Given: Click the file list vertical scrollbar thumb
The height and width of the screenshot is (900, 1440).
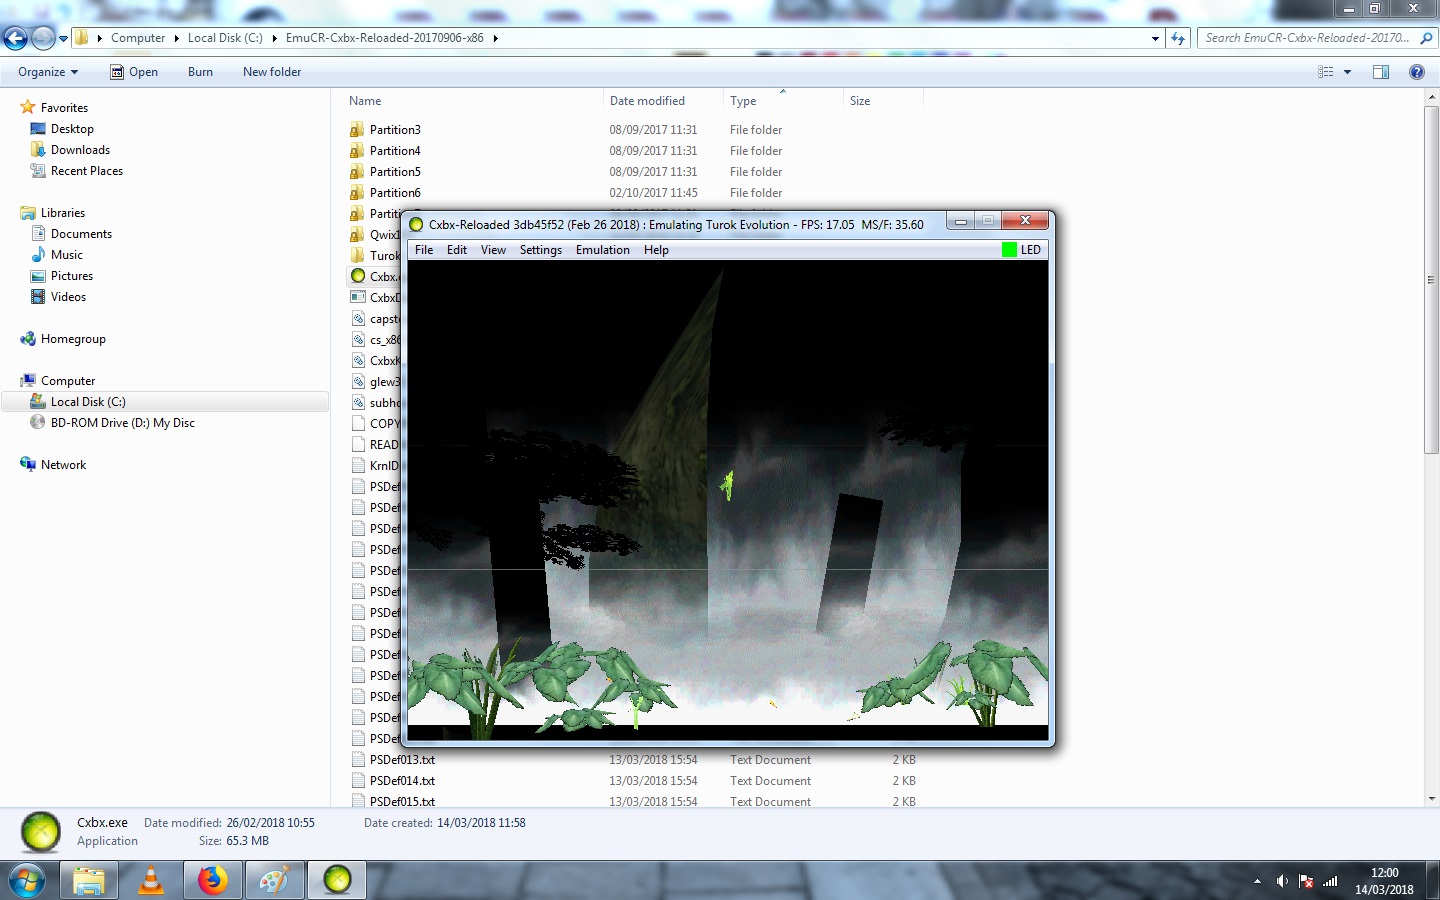Looking at the screenshot, I should point(1431,280).
